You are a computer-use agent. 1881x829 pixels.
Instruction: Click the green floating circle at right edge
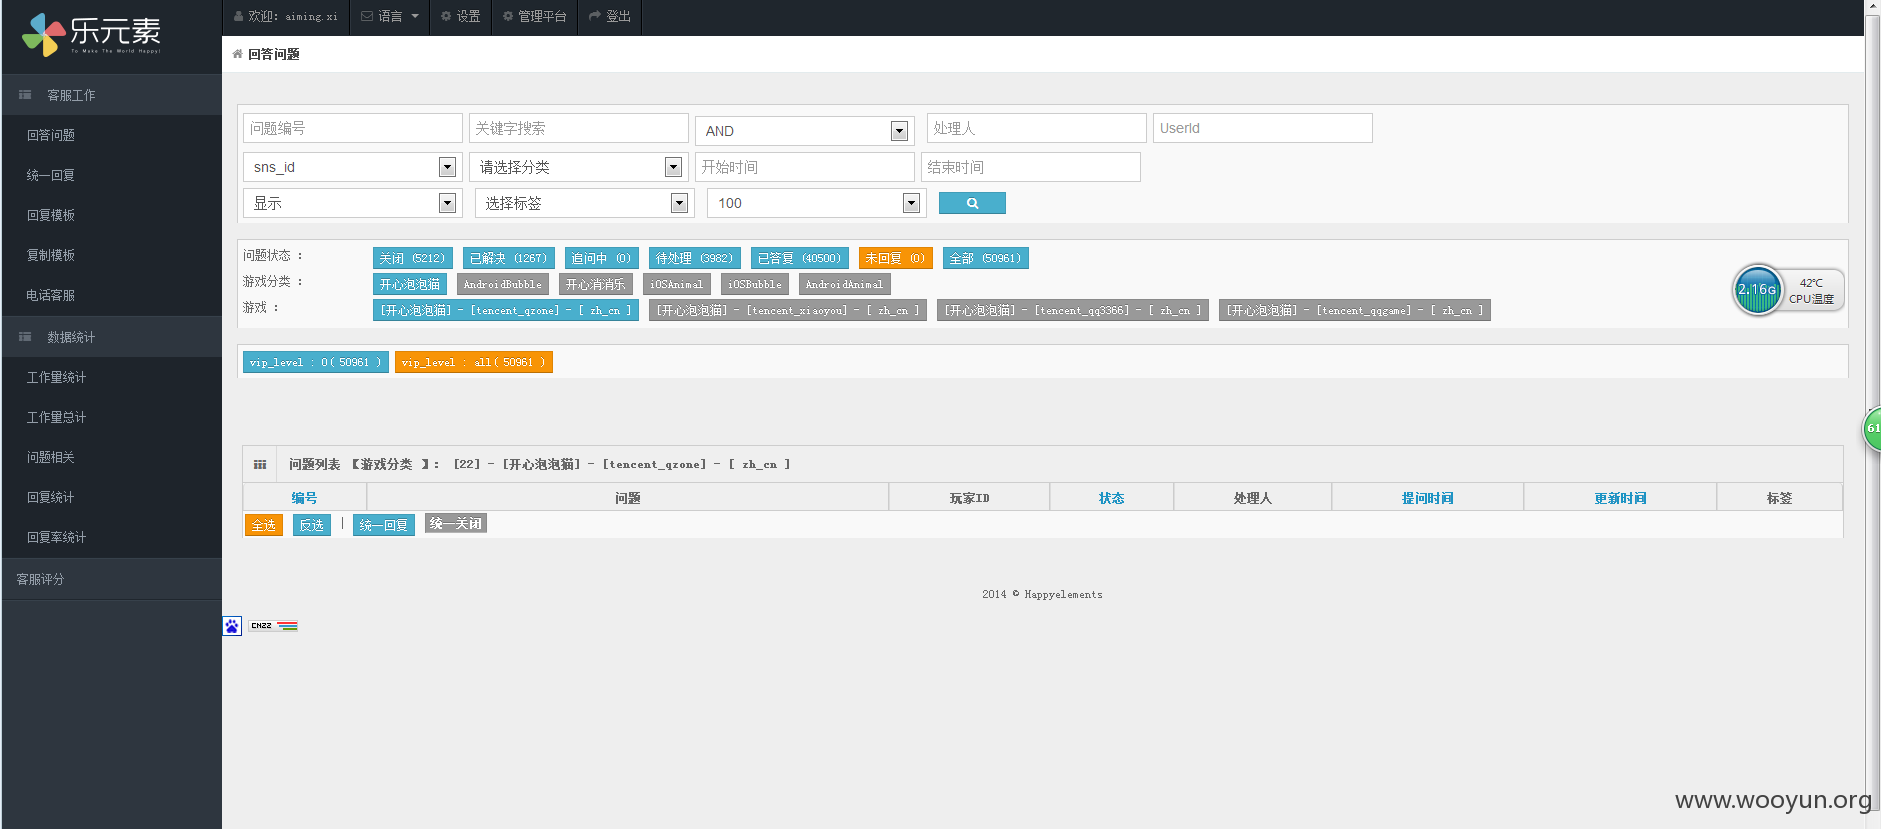pyautogui.click(x=1871, y=428)
